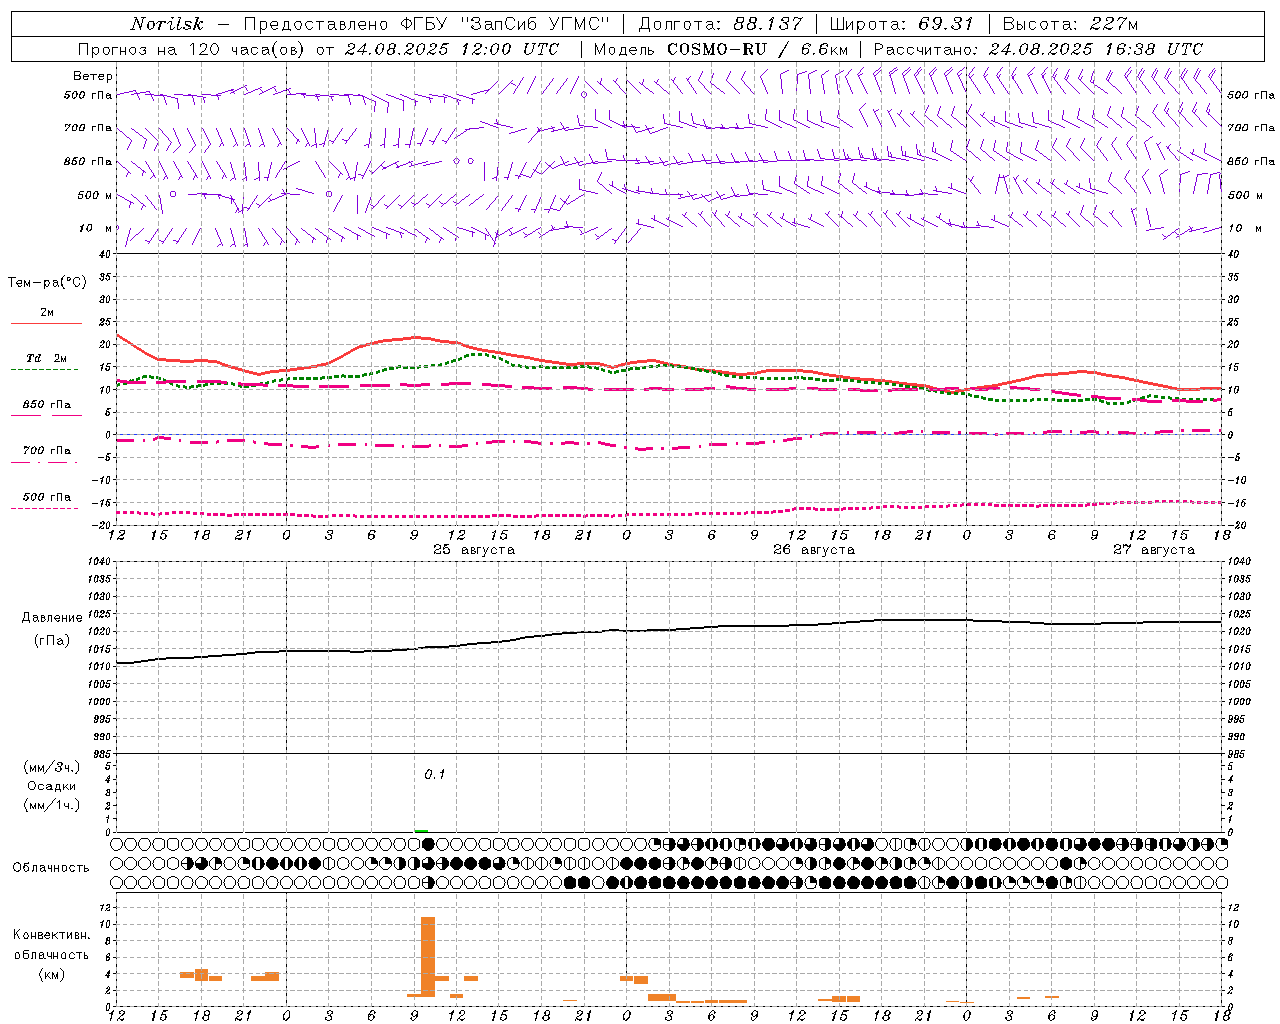Click the "Norilsk" station name in the header
Screen dimensions: 1280x1024
(x=167, y=24)
